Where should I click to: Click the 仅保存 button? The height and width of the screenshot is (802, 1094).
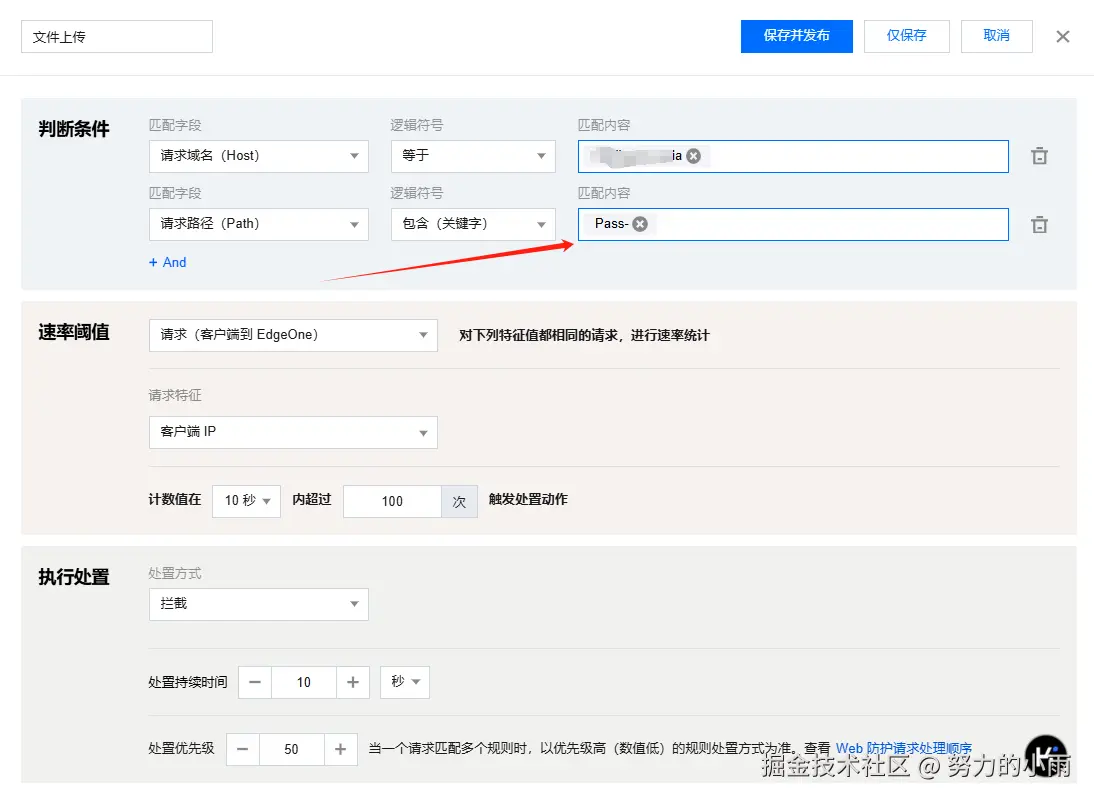click(x=906, y=36)
